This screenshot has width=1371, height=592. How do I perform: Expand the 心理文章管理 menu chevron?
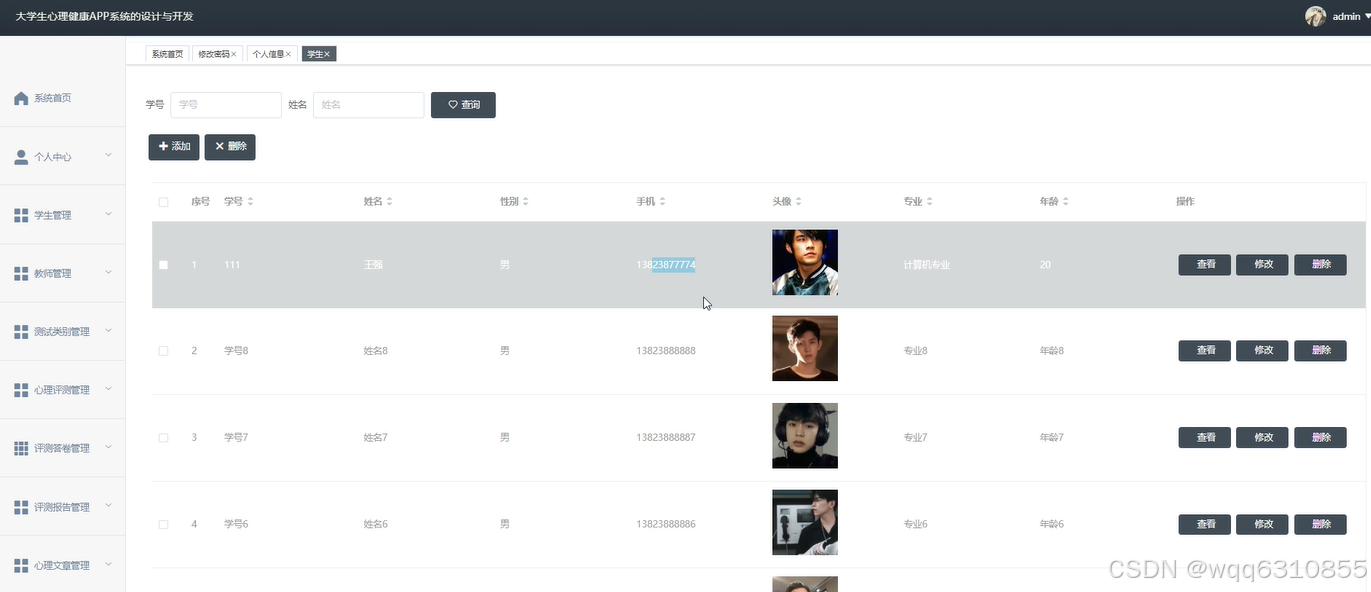pyautogui.click(x=108, y=564)
